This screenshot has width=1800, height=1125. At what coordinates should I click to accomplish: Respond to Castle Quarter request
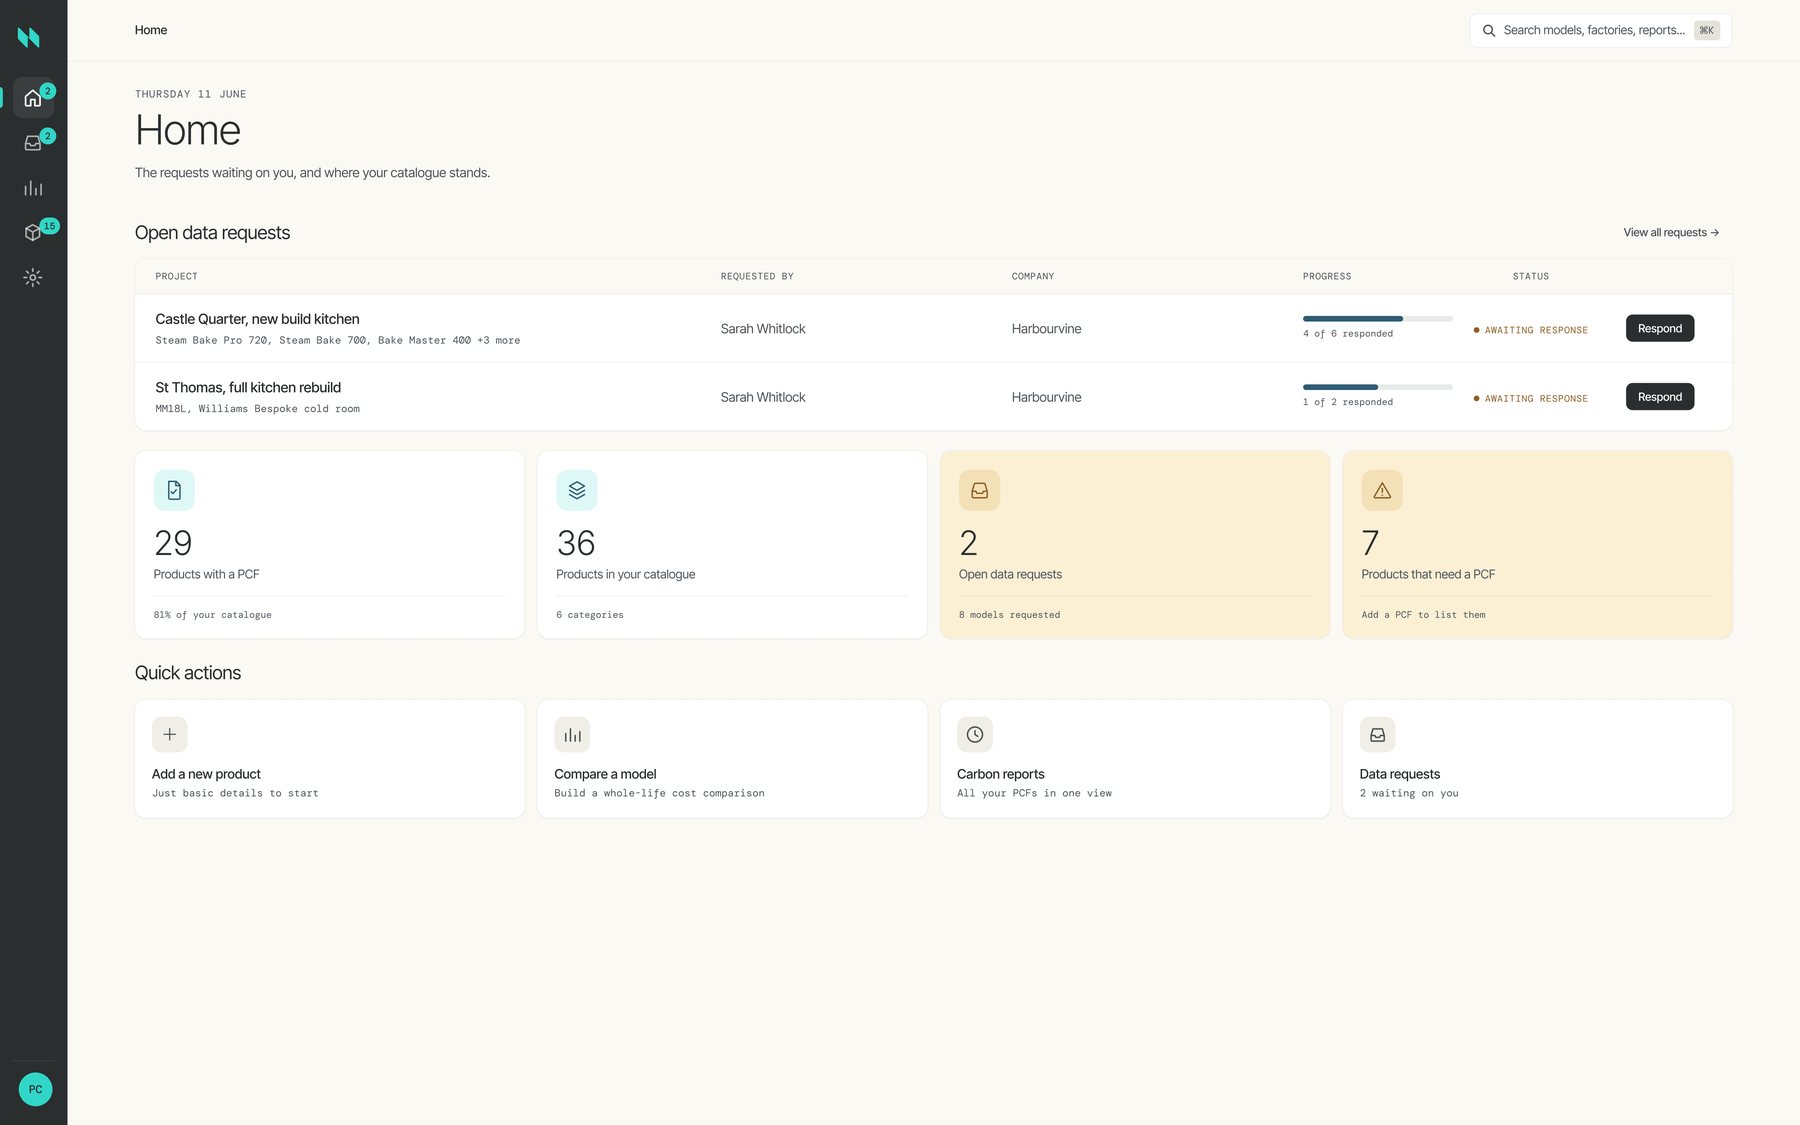(1659, 328)
